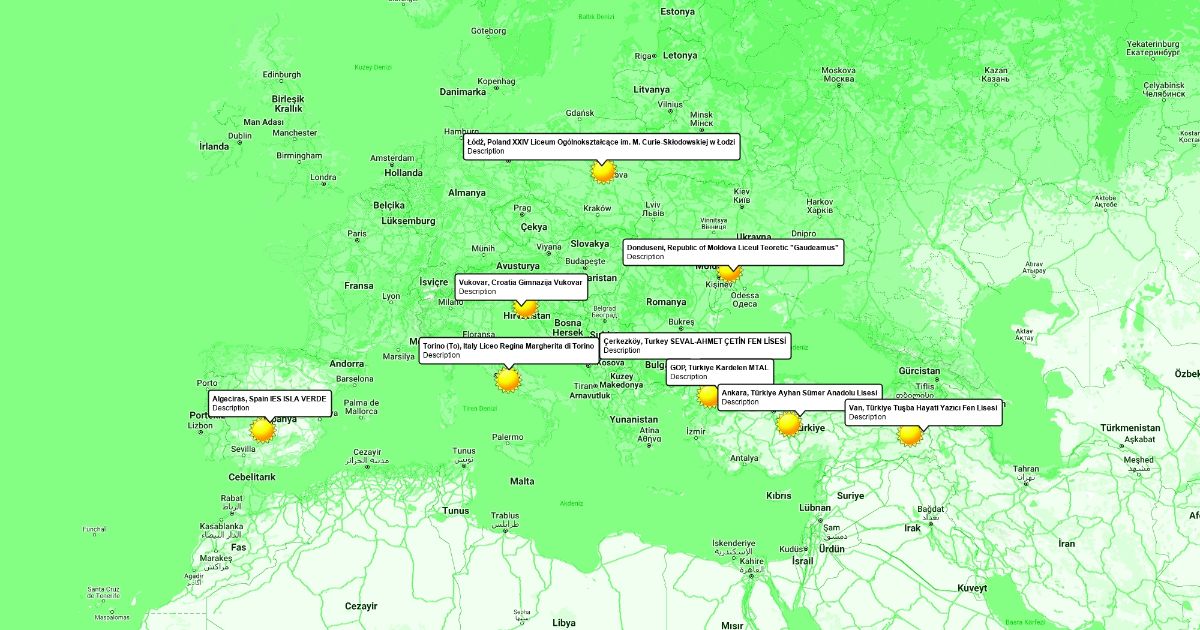
Task: Click the Bağdat city label on map
Action: [930, 509]
